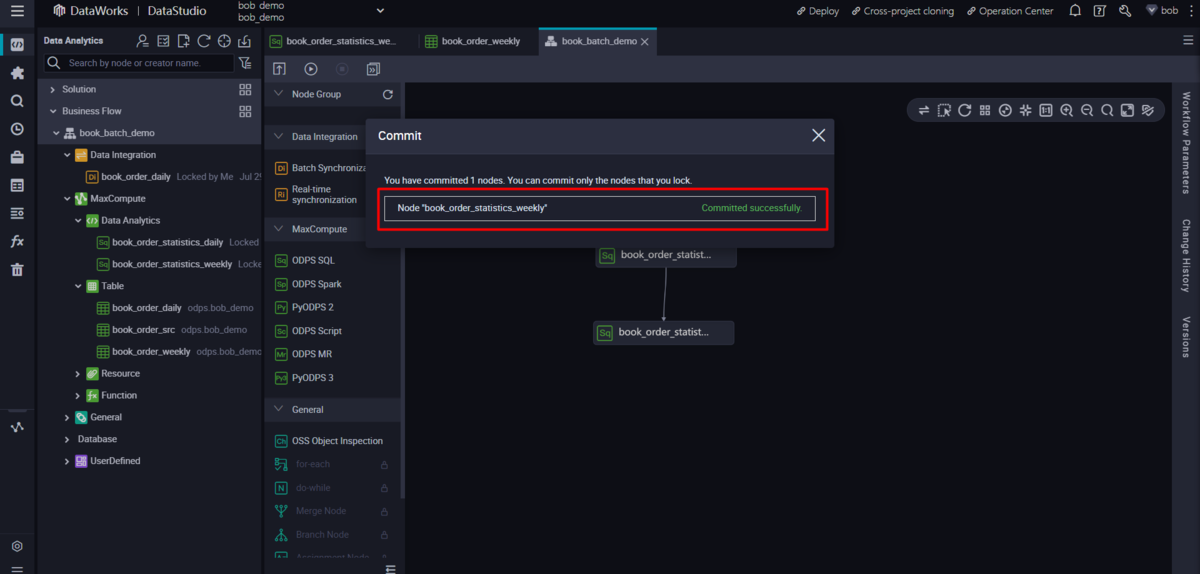
Task: Select ODPS Spark node type
Action: 316,284
